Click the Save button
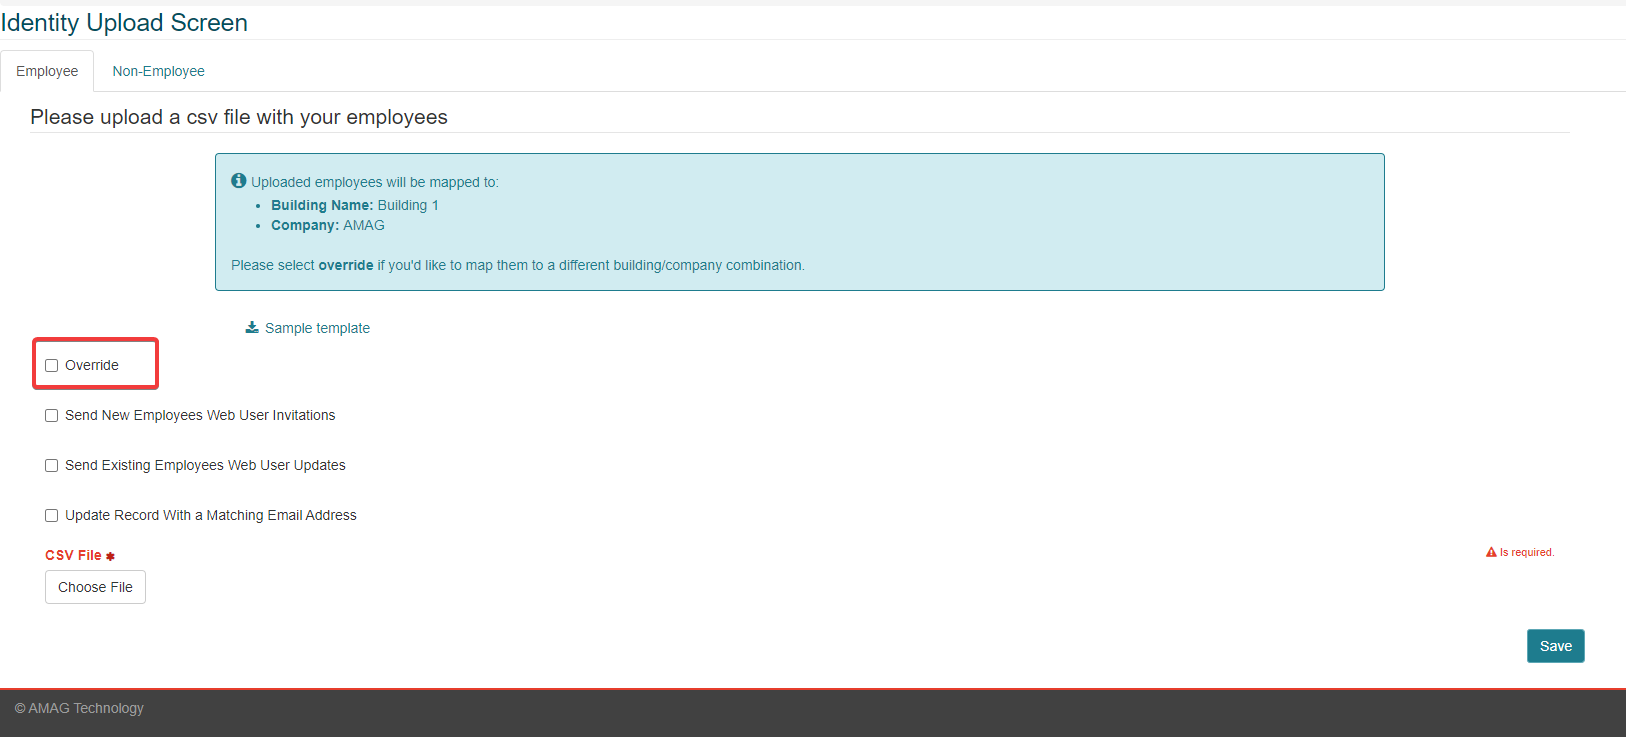The height and width of the screenshot is (737, 1626). [1555, 646]
